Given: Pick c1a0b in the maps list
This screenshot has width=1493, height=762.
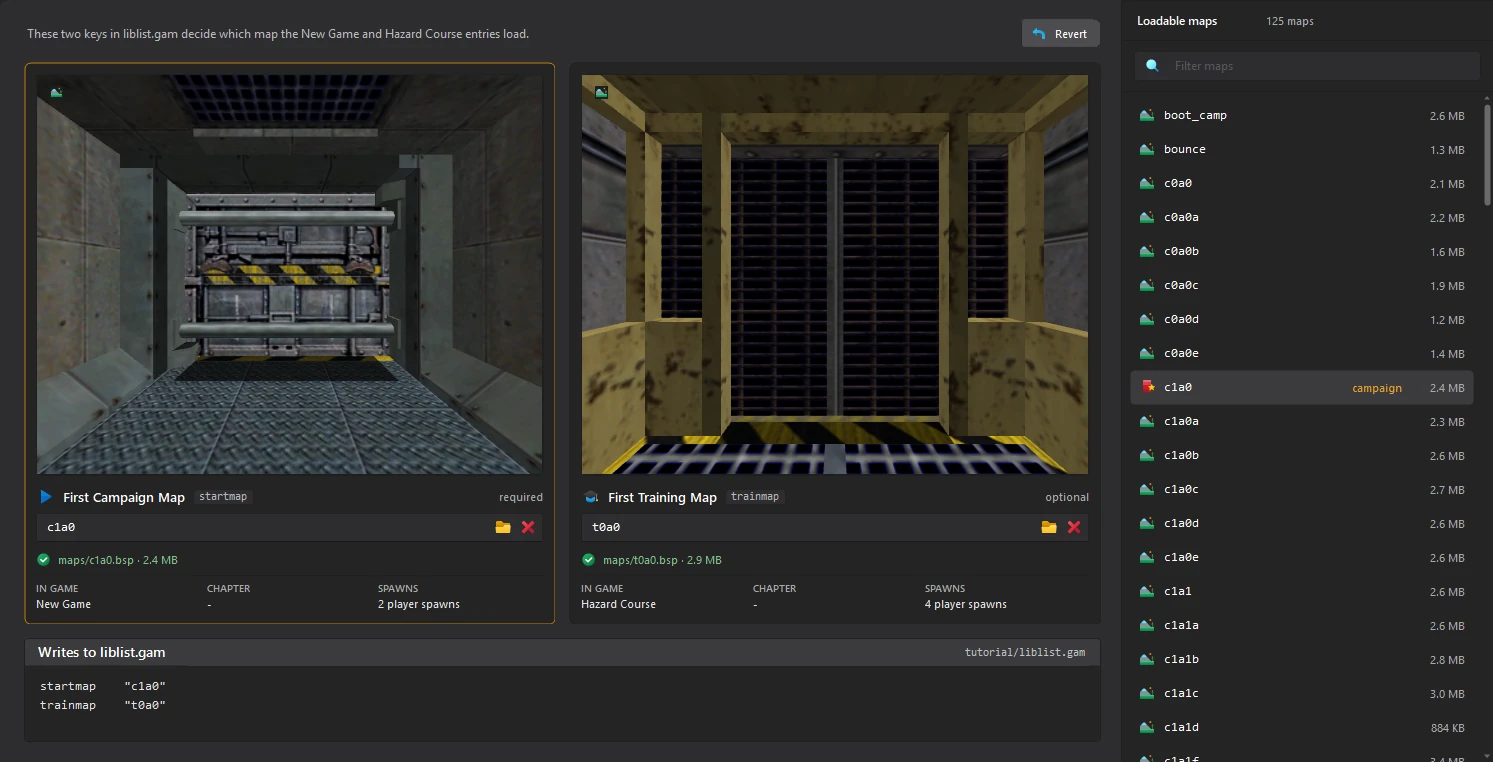Looking at the screenshot, I should click(x=1301, y=456).
